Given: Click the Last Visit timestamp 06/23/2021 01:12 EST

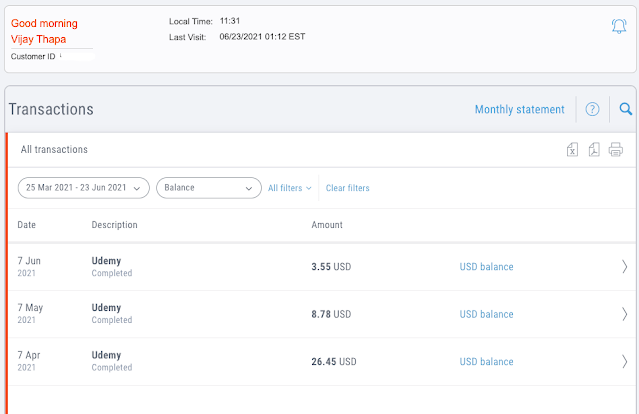Looking at the screenshot, I should [262, 37].
